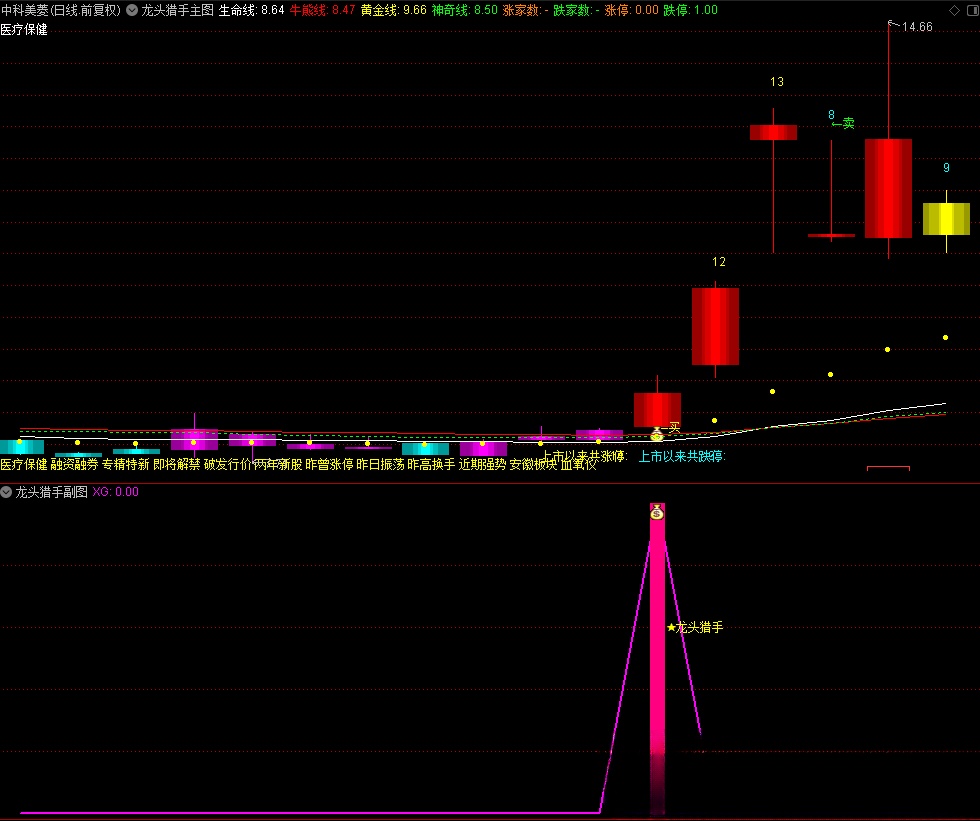
Task: Click the red candlestick labeled 12
Action: click(x=715, y=326)
